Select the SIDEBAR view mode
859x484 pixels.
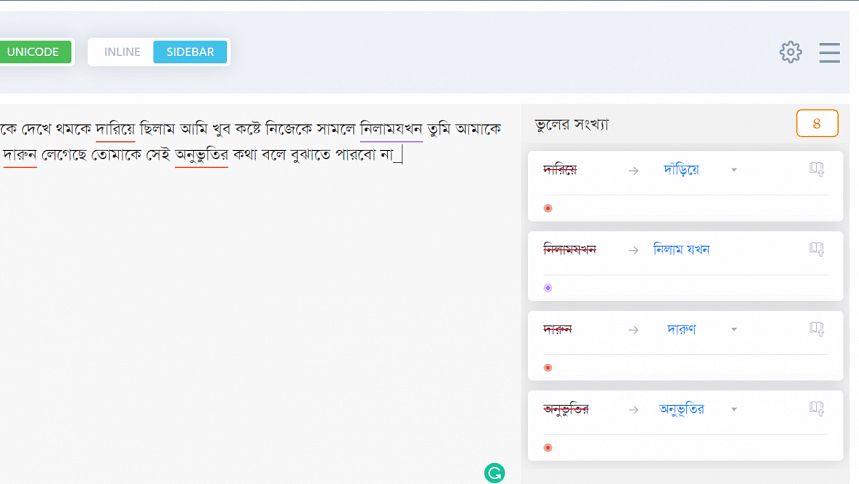pos(190,52)
